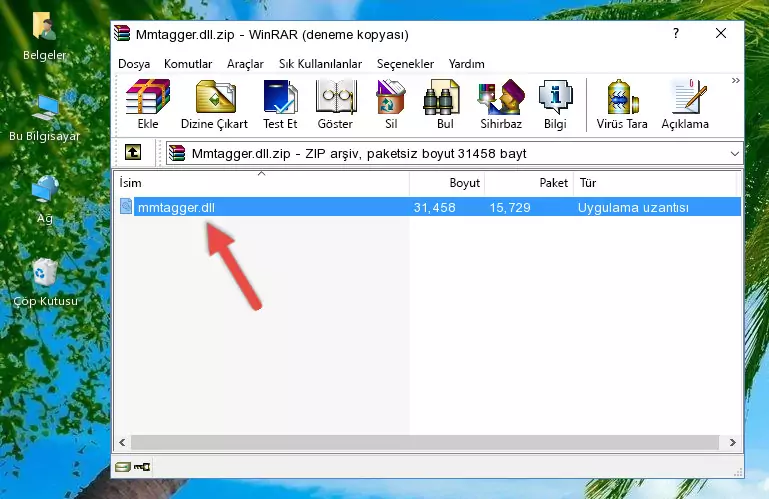
Task: Open the Yardım menu
Action: tap(466, 64)
